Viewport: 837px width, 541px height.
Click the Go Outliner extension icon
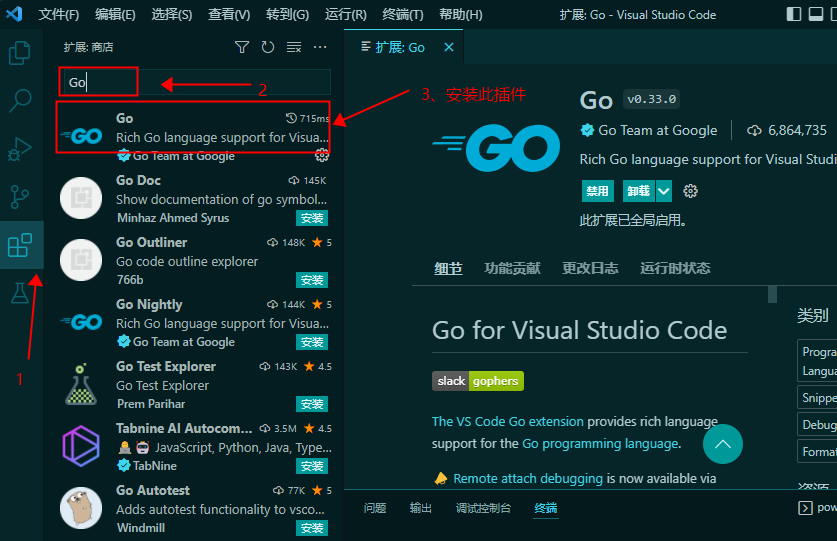[81, 260]
